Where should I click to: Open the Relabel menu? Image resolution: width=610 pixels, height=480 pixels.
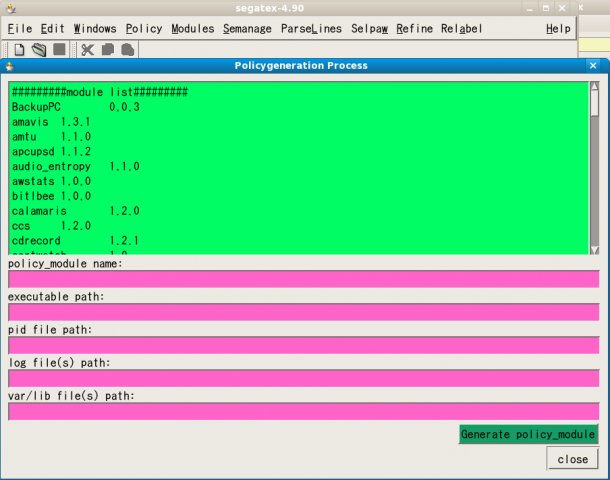pyautogui.click(x=461, y=28)
